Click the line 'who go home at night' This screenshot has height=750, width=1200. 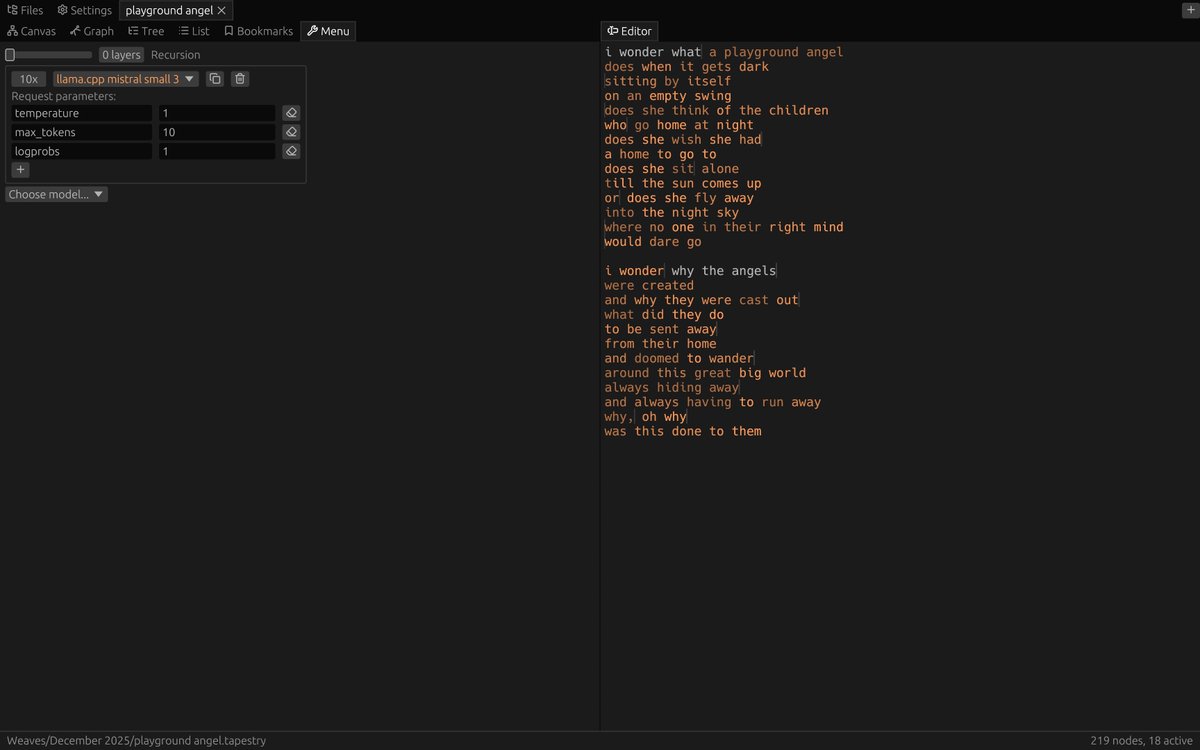(679, 125)
